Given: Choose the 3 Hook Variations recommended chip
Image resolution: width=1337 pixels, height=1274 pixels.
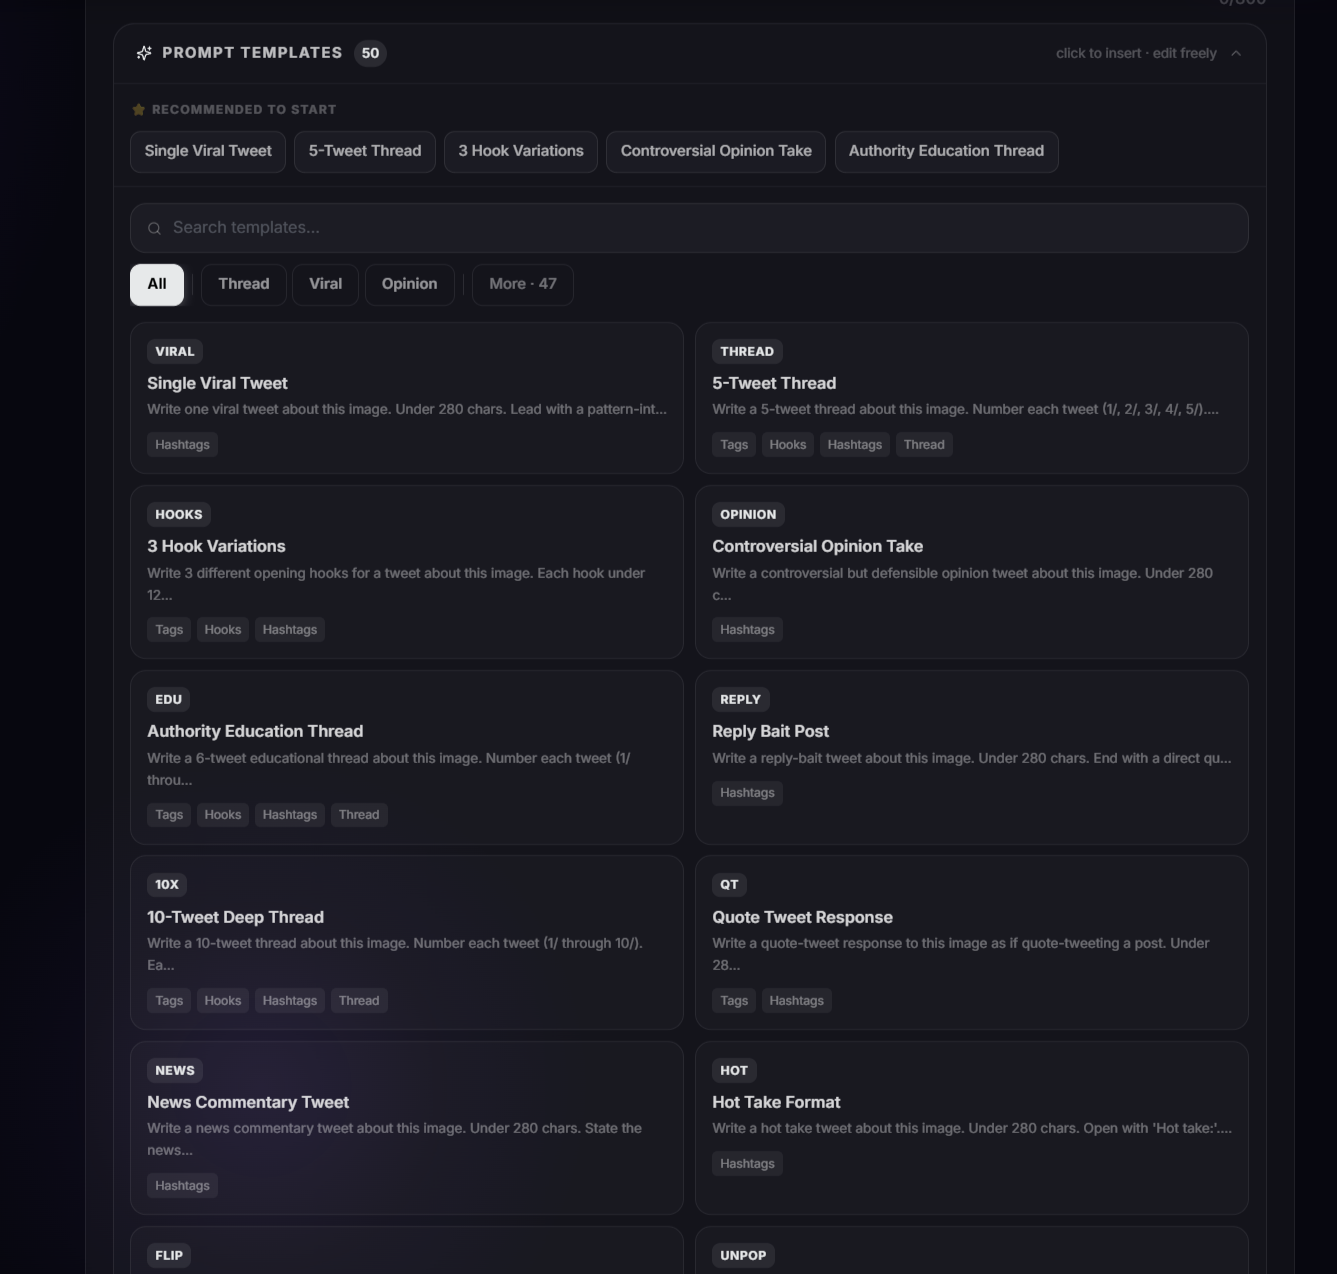Looking at the screenshot, I should [521, 151].
